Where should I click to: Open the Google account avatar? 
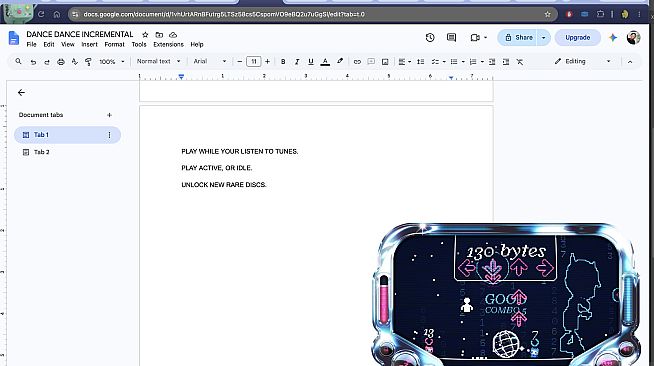(634, 38)
